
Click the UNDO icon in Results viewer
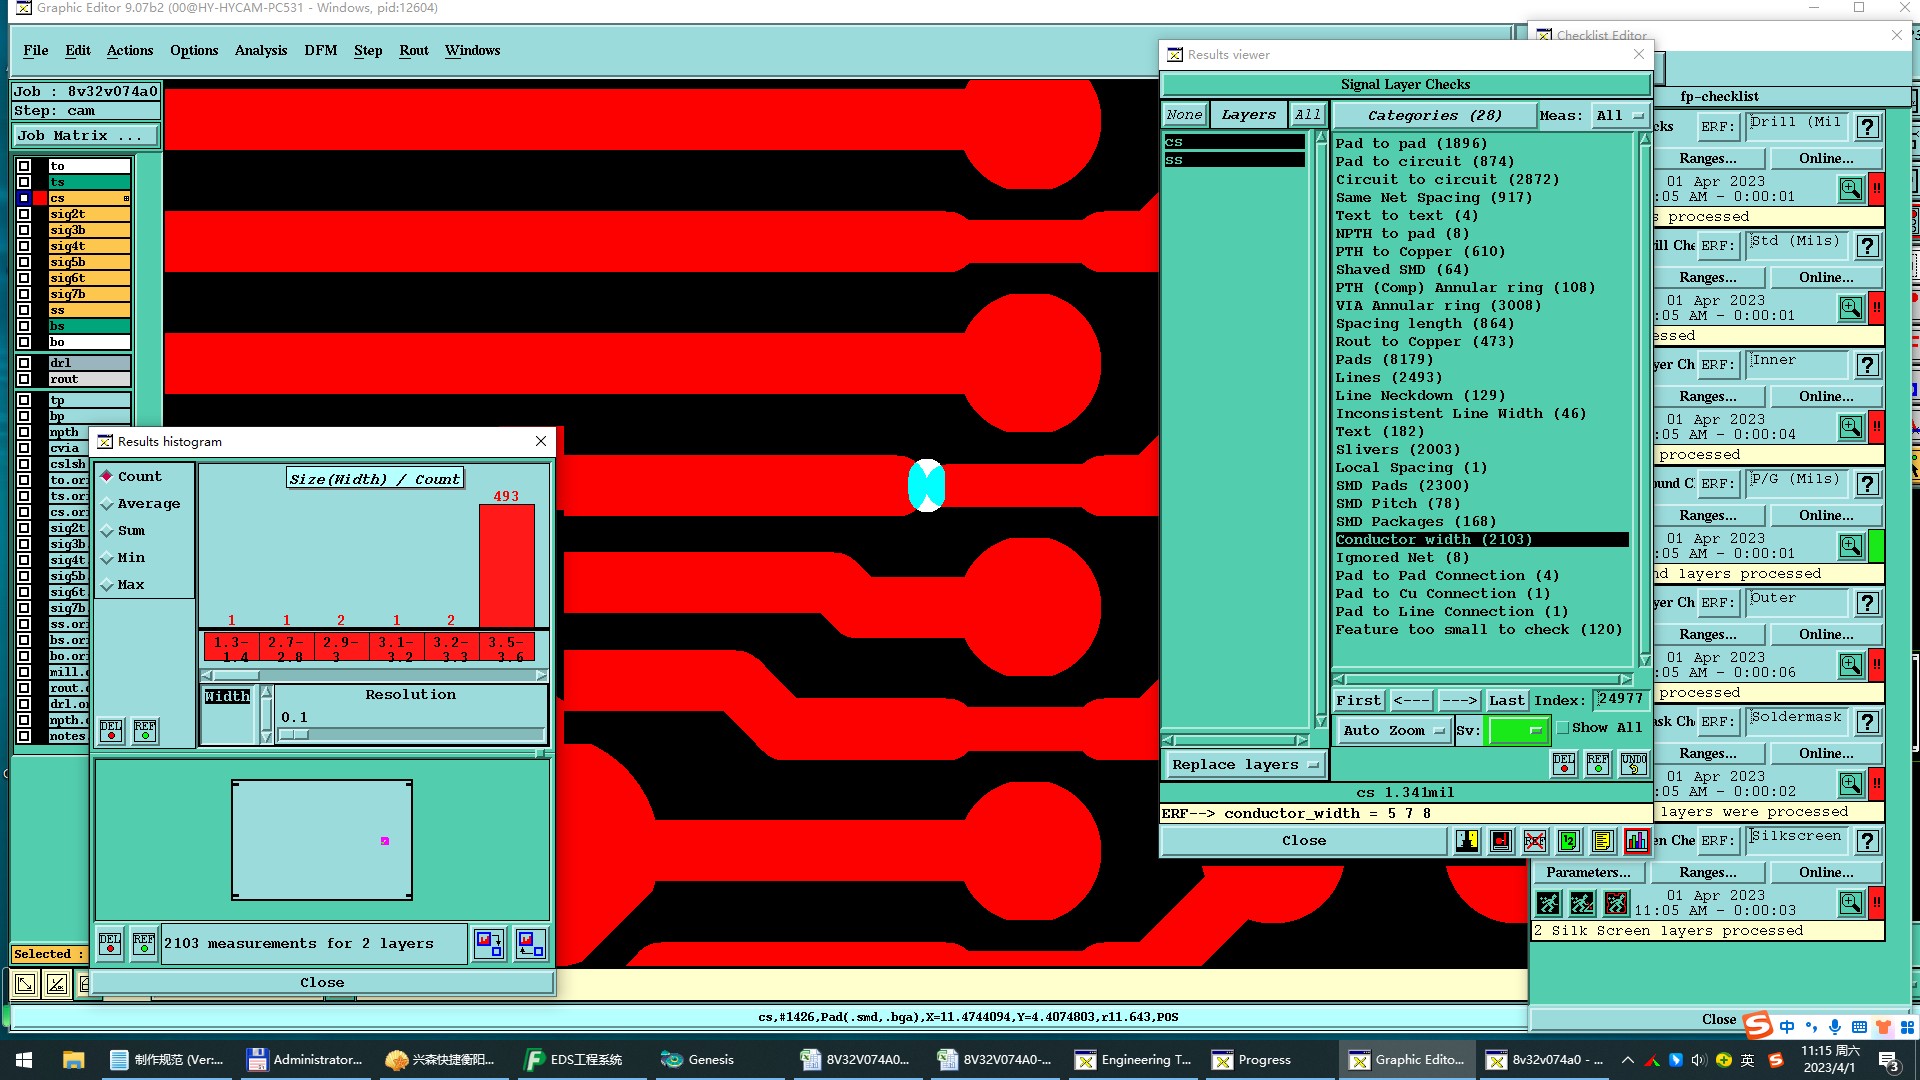click(1634, 764)
